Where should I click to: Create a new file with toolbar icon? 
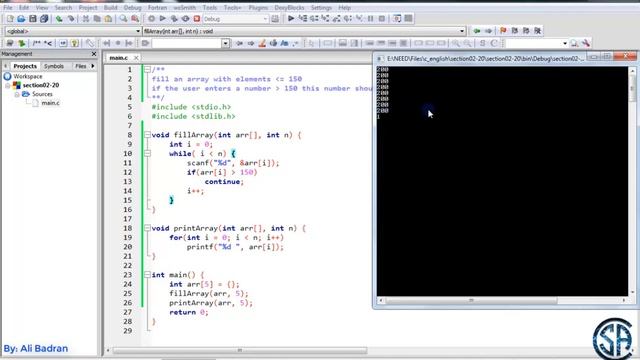(10, 19)
